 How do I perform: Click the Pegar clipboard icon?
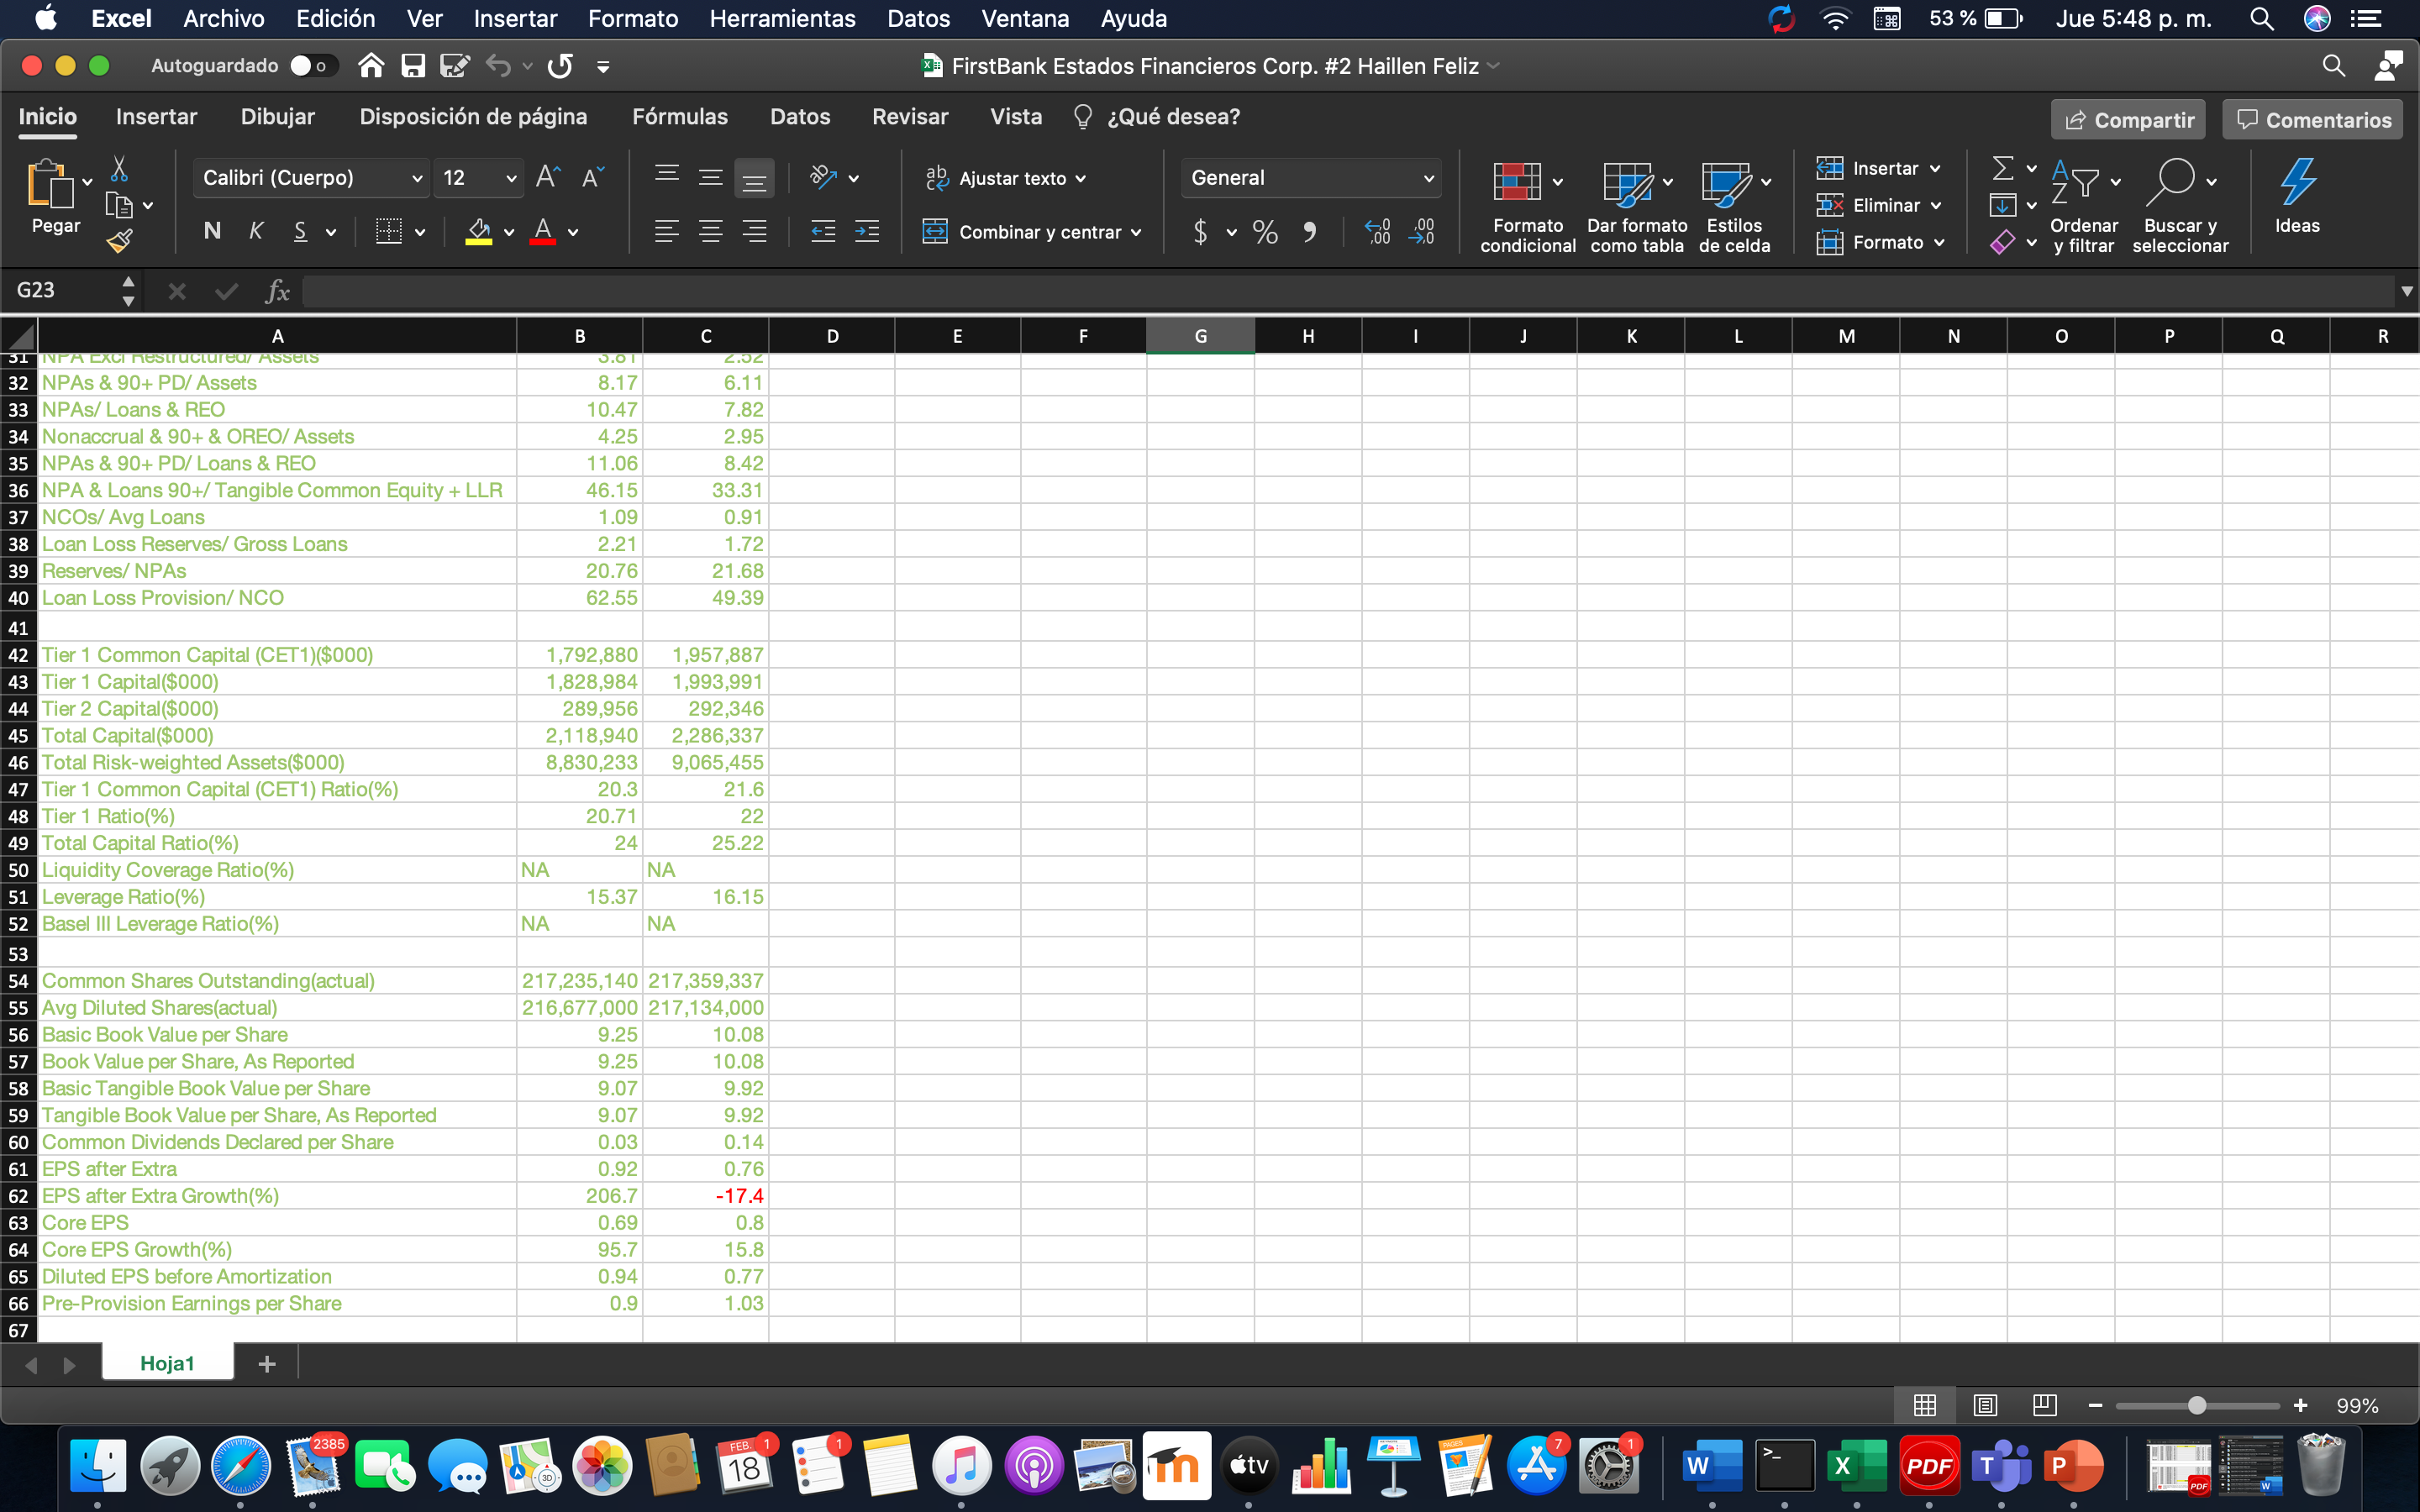[52, 190]
